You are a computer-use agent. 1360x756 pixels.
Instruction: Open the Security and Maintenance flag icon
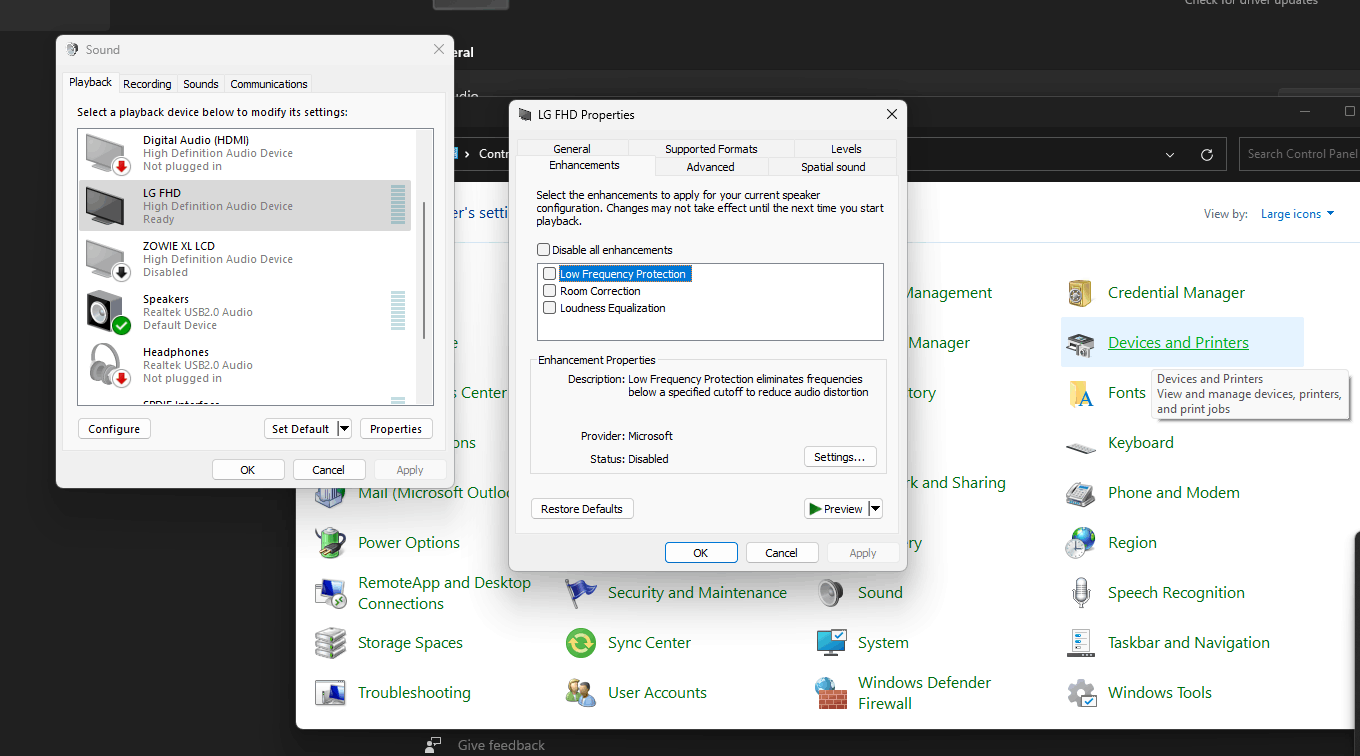point(580,593)
